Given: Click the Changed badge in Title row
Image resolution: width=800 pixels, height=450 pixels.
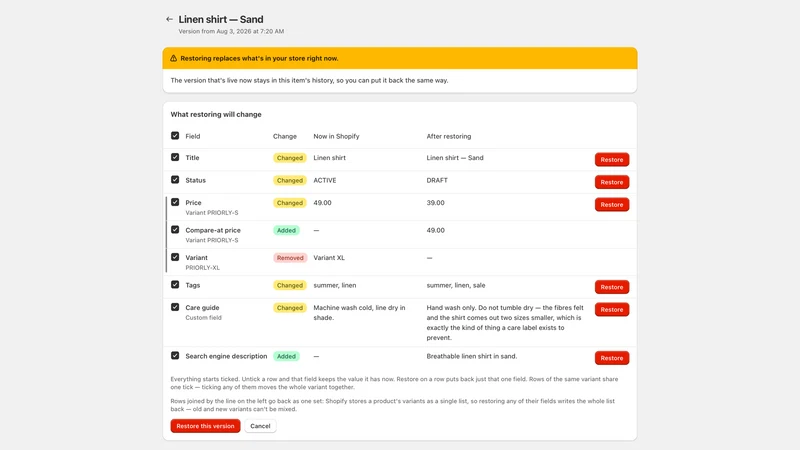Looking at the screenshot, I should click(x=290, y=158).
